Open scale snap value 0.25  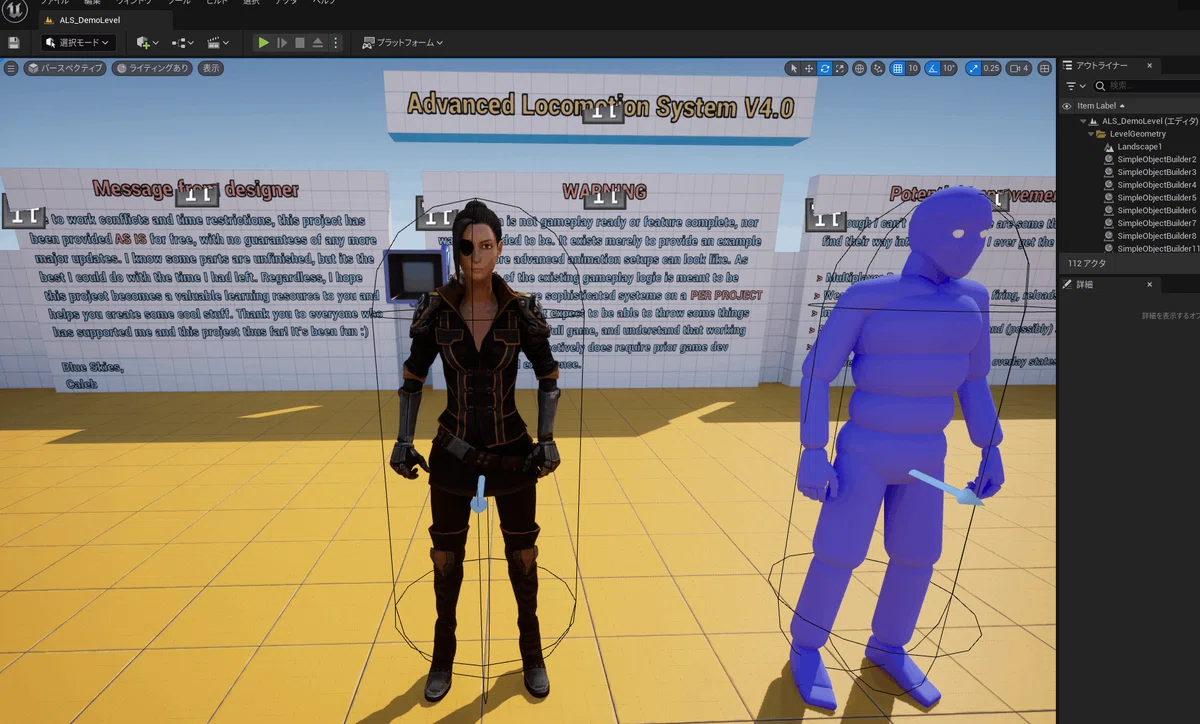click(x=991, y=68)
